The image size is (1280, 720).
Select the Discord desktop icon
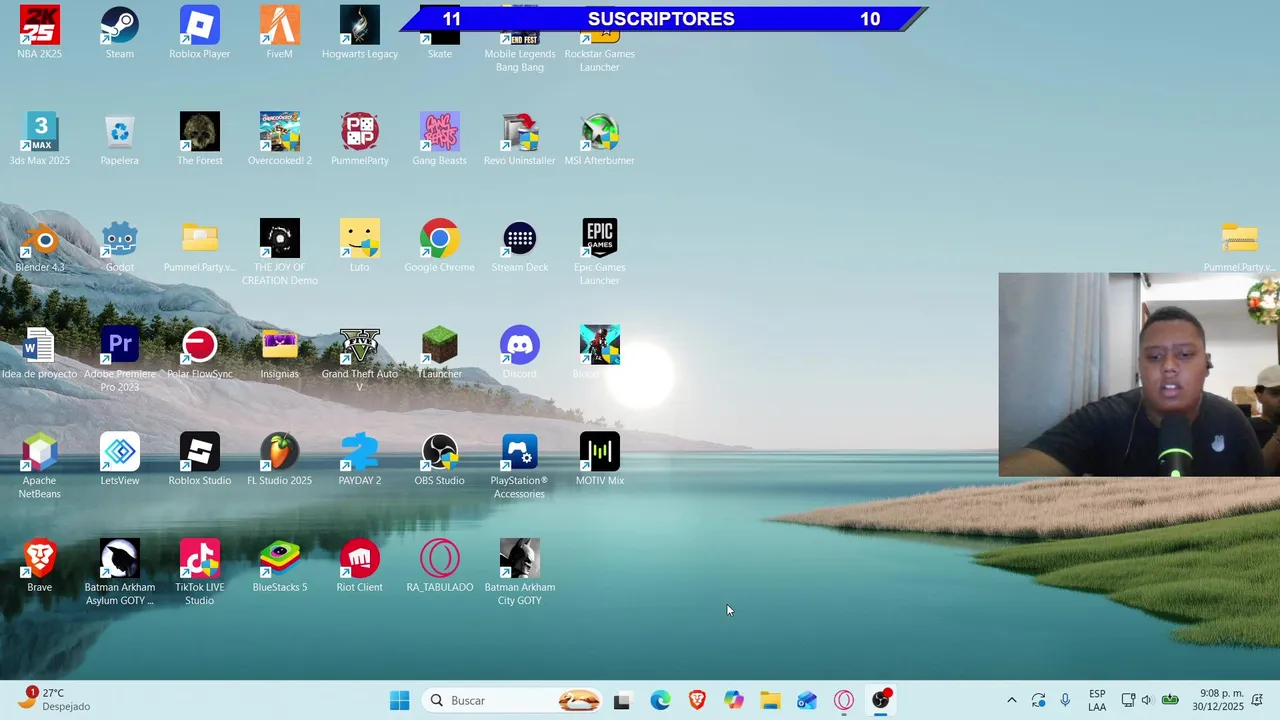click(x=520, y=346)
